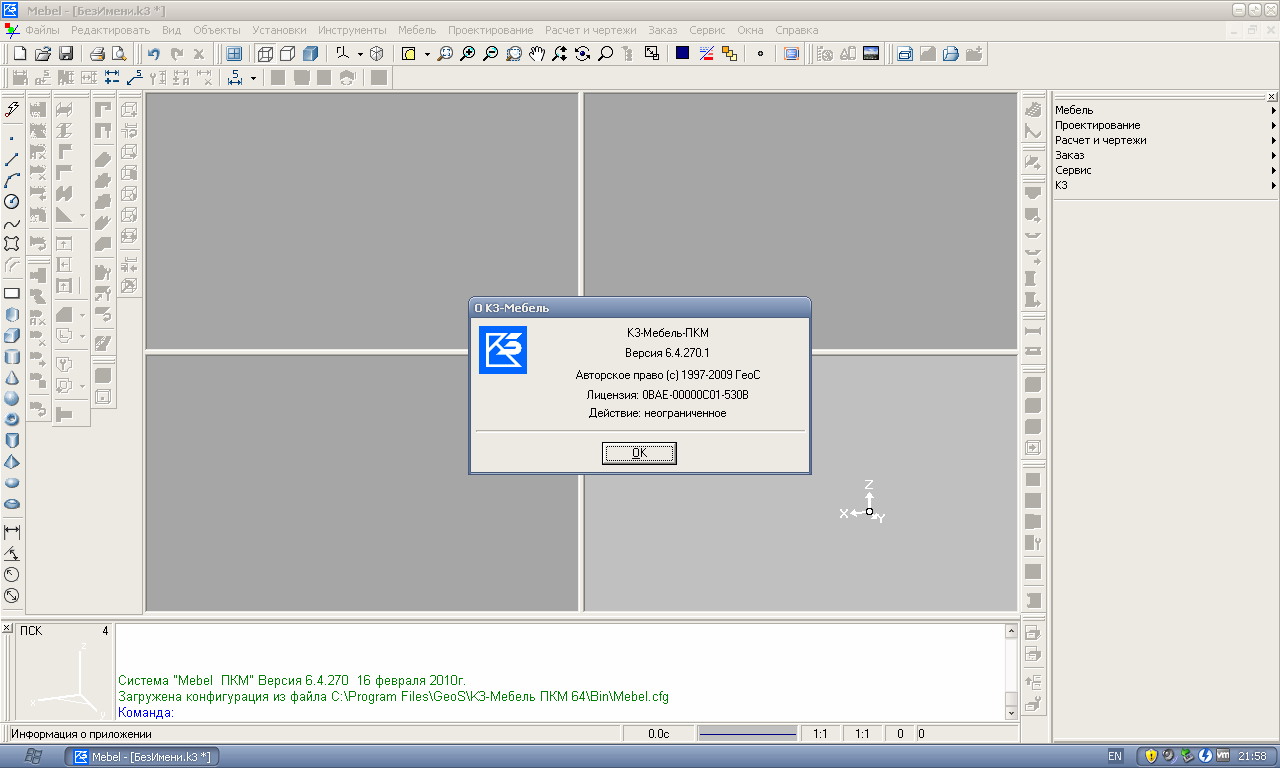Close the ПСК coordinate panel
Viewport: 1280px width, 768px height.
(6, 628)
